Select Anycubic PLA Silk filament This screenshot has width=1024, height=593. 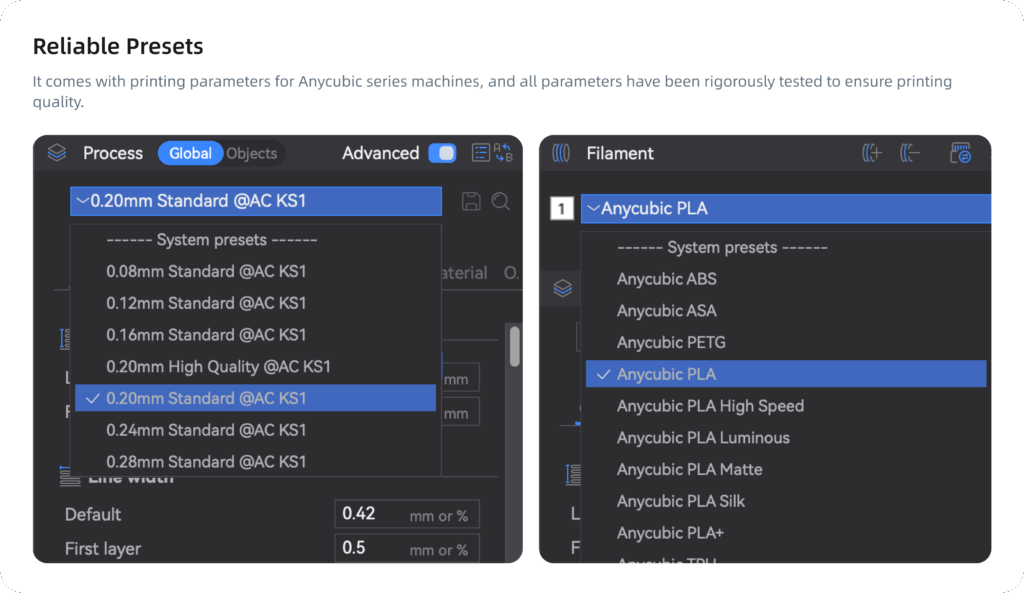683,501
